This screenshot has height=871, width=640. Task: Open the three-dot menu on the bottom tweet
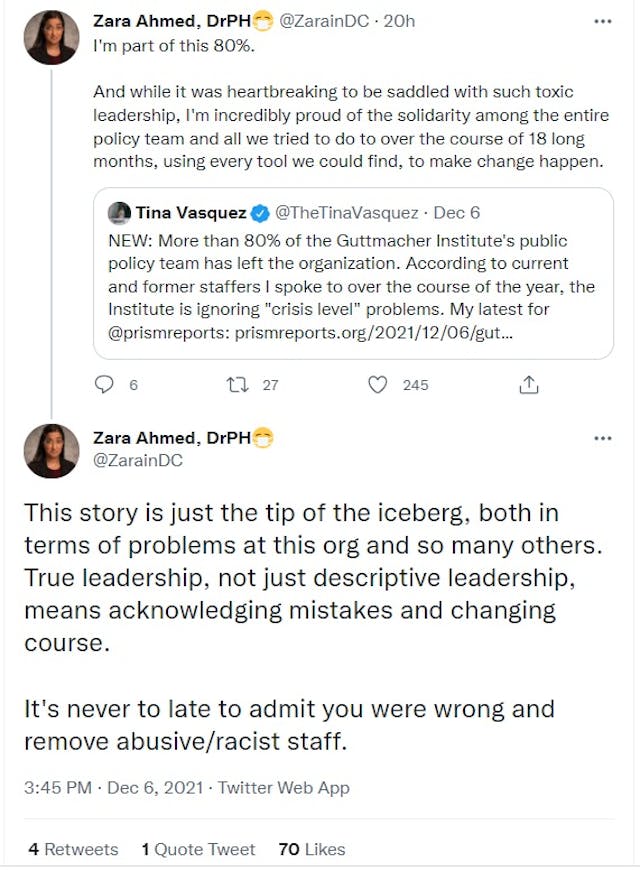point(603,436)
